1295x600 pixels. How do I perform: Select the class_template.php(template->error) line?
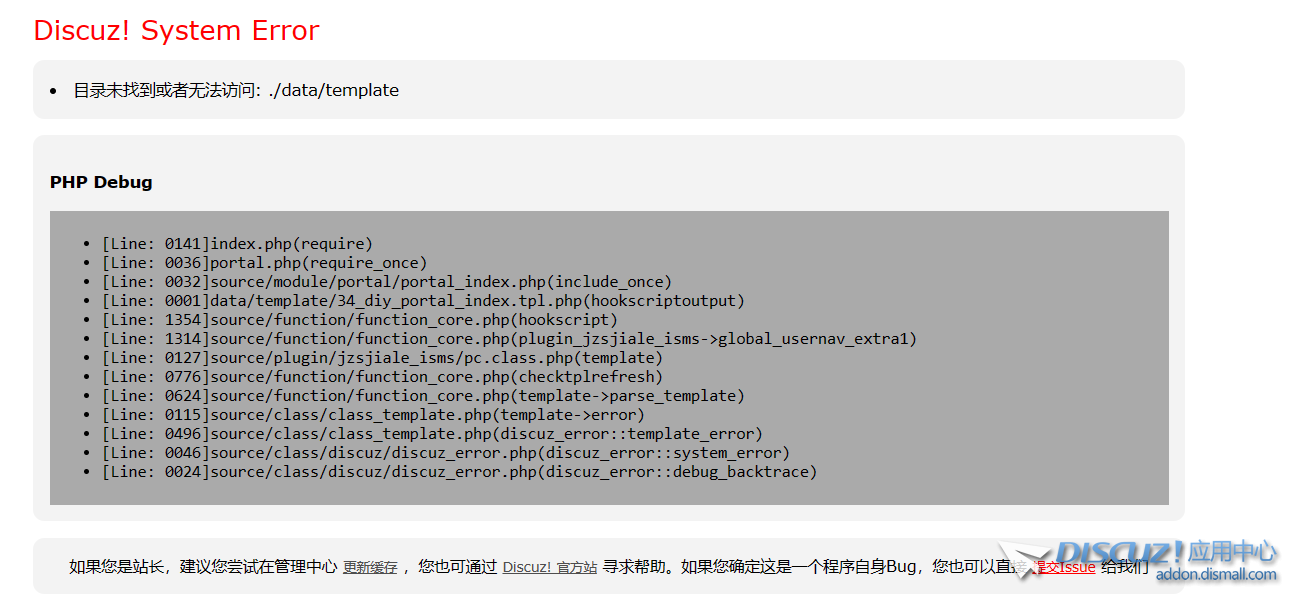[373, 414]
